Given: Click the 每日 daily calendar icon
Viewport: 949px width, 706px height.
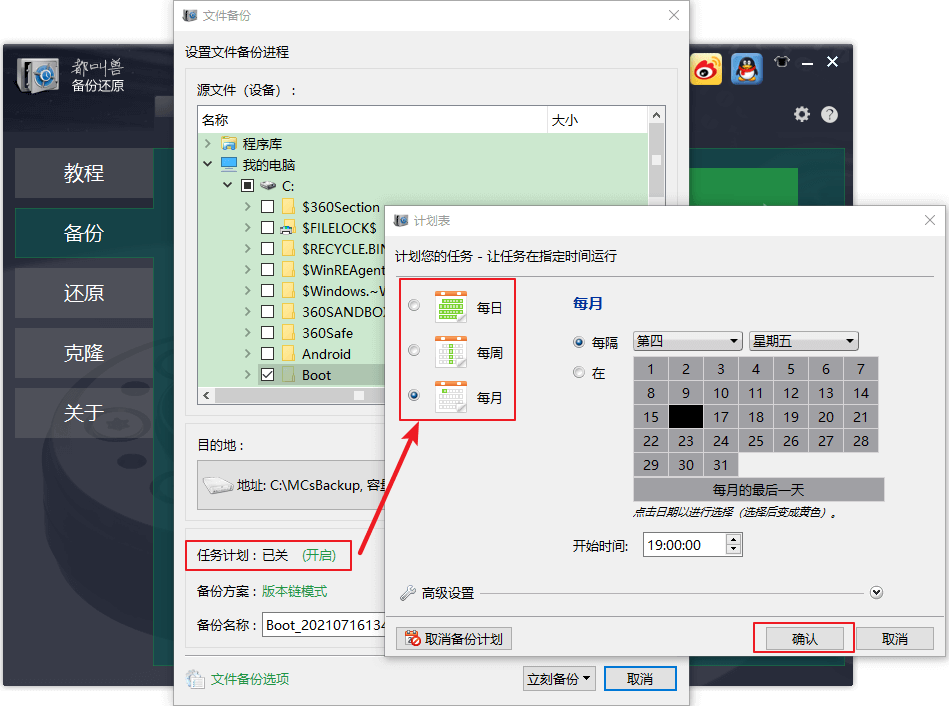Looking at the screenshot, I should tap(451, 307).
